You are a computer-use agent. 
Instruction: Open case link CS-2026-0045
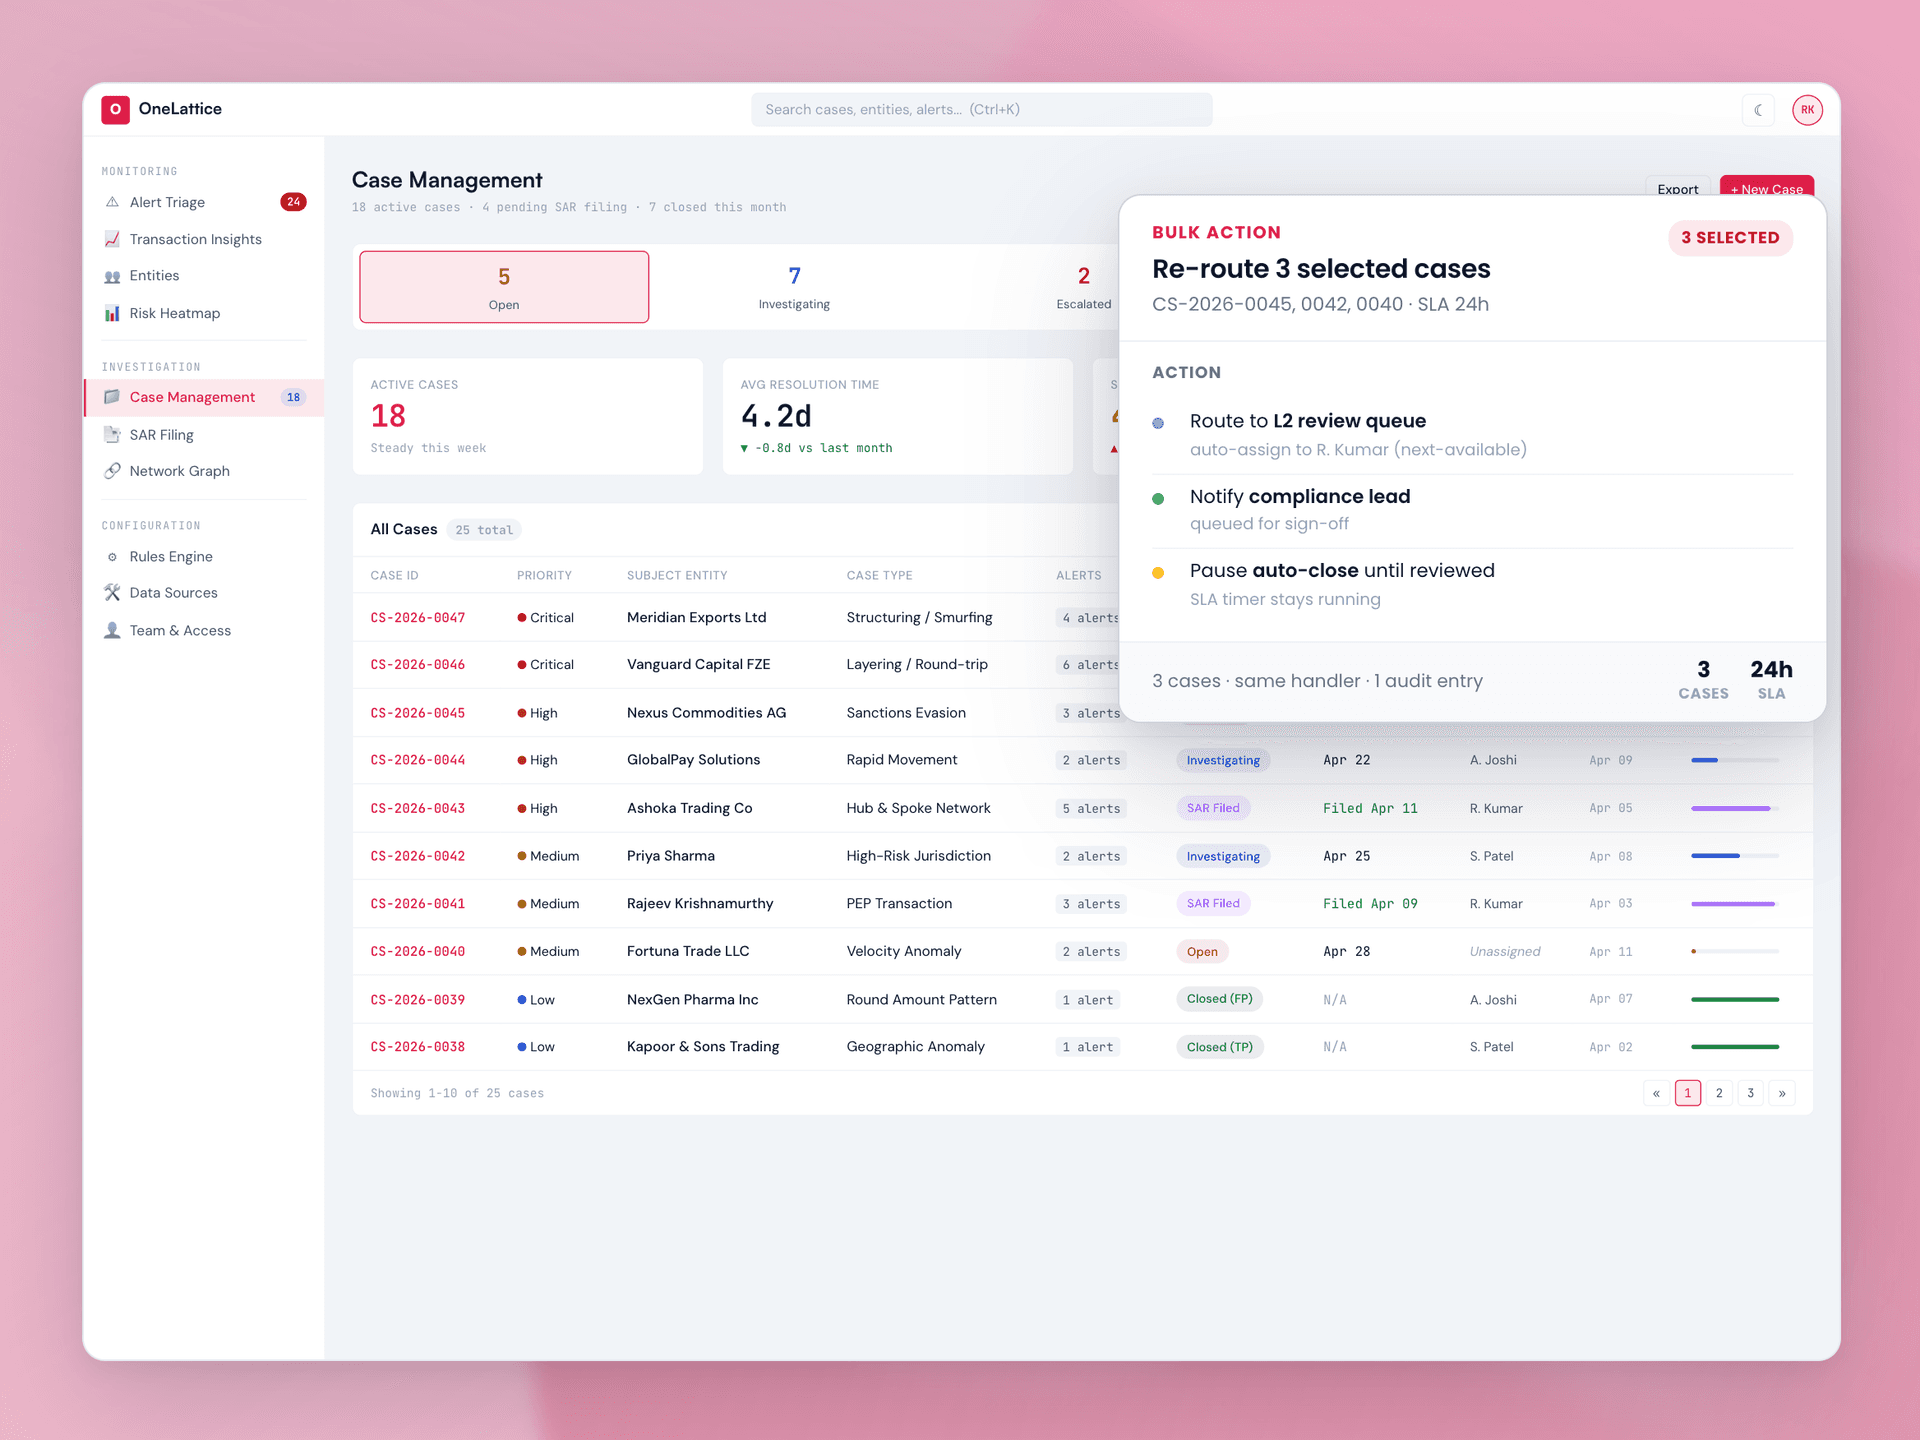coord(418,713)
